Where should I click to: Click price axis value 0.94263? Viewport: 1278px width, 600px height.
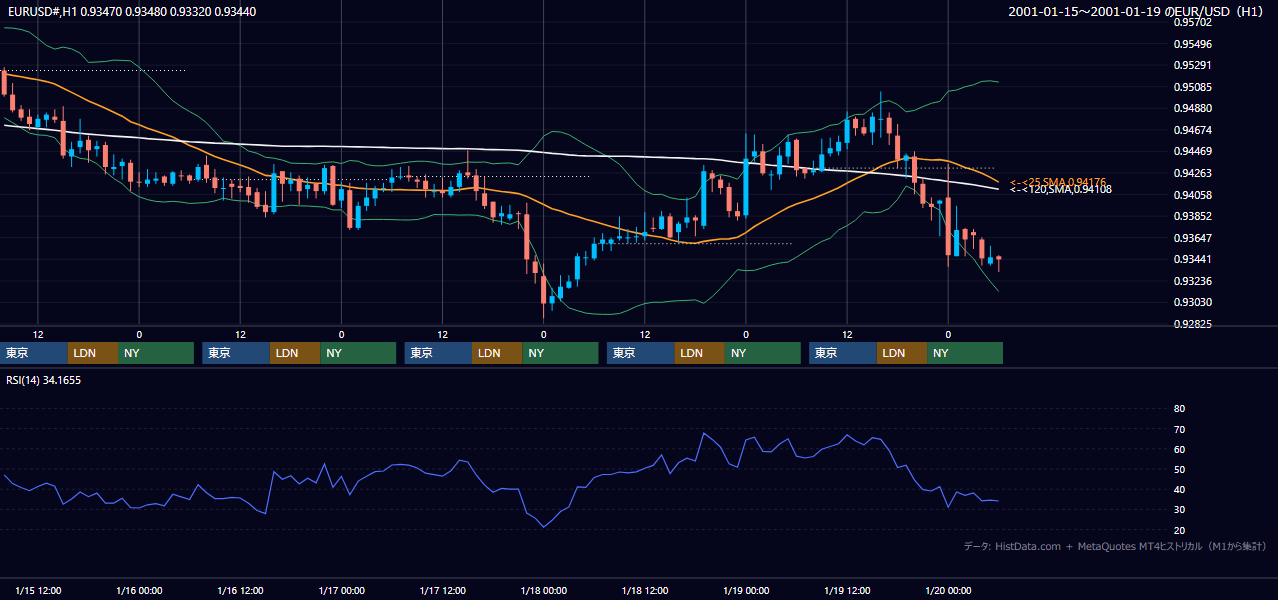[x=1191, y=174]
